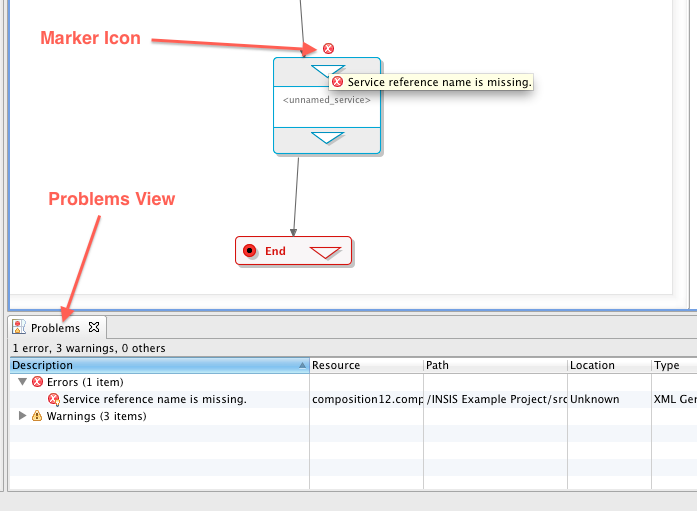Click the triangle icon on End node
Screen dimensions: 697x511
tap(326, 252)
